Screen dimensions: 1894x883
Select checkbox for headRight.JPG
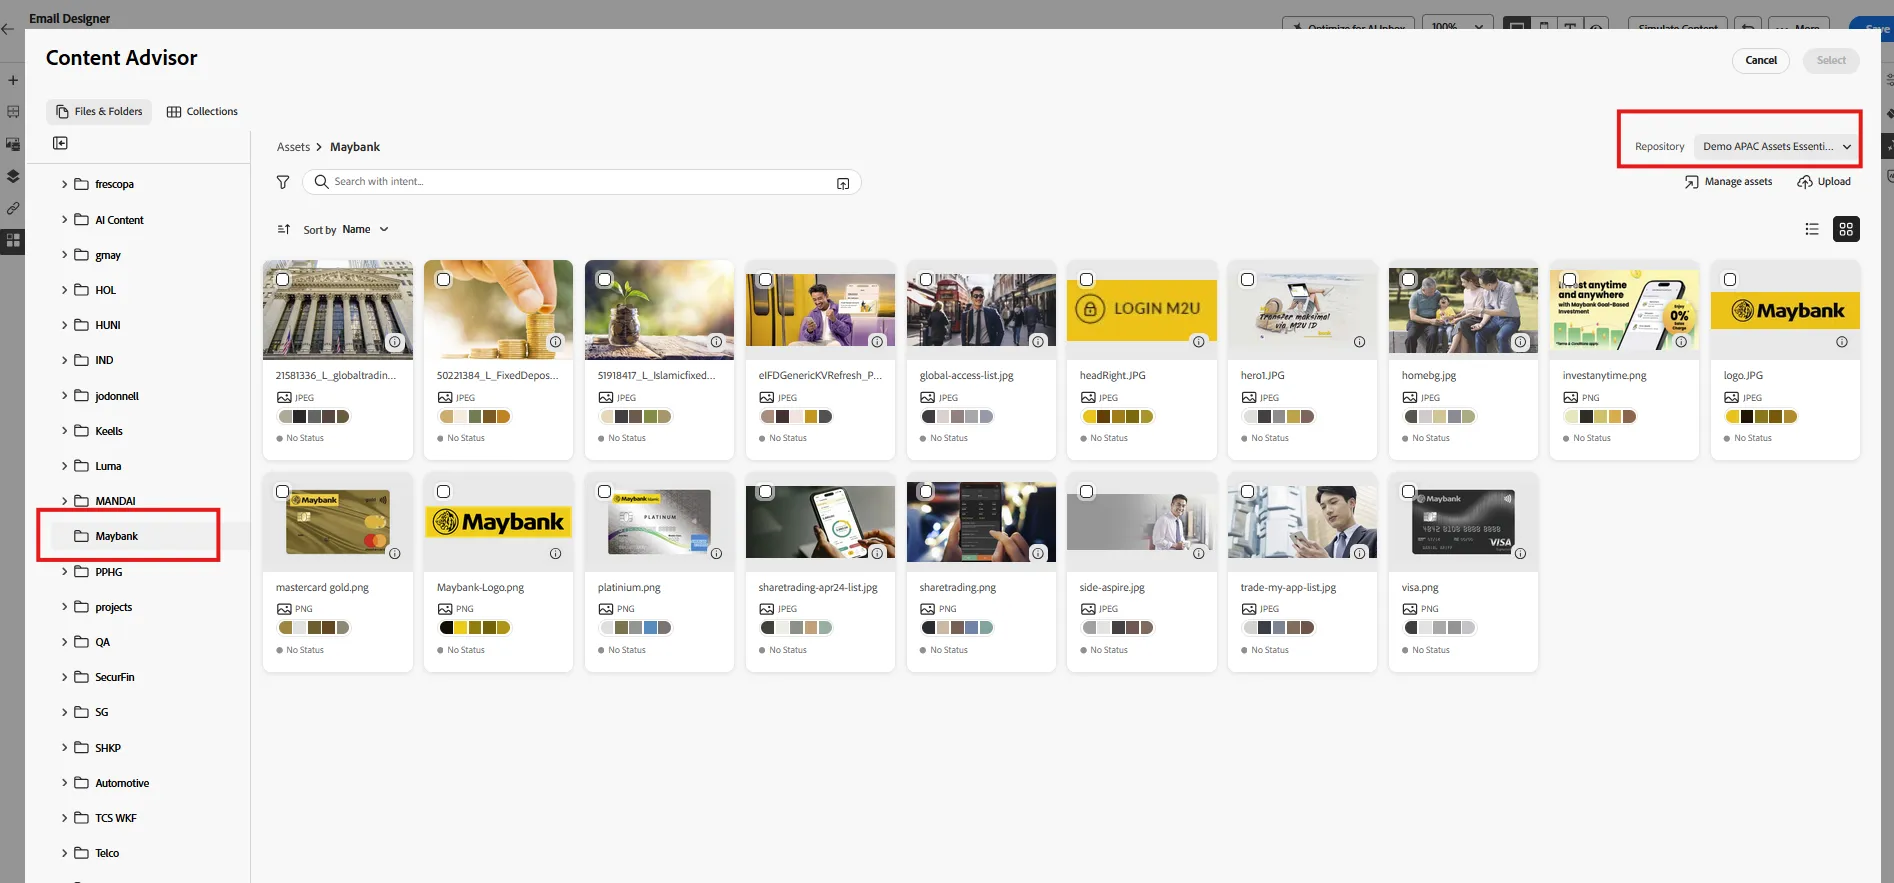pos(1087,280)
